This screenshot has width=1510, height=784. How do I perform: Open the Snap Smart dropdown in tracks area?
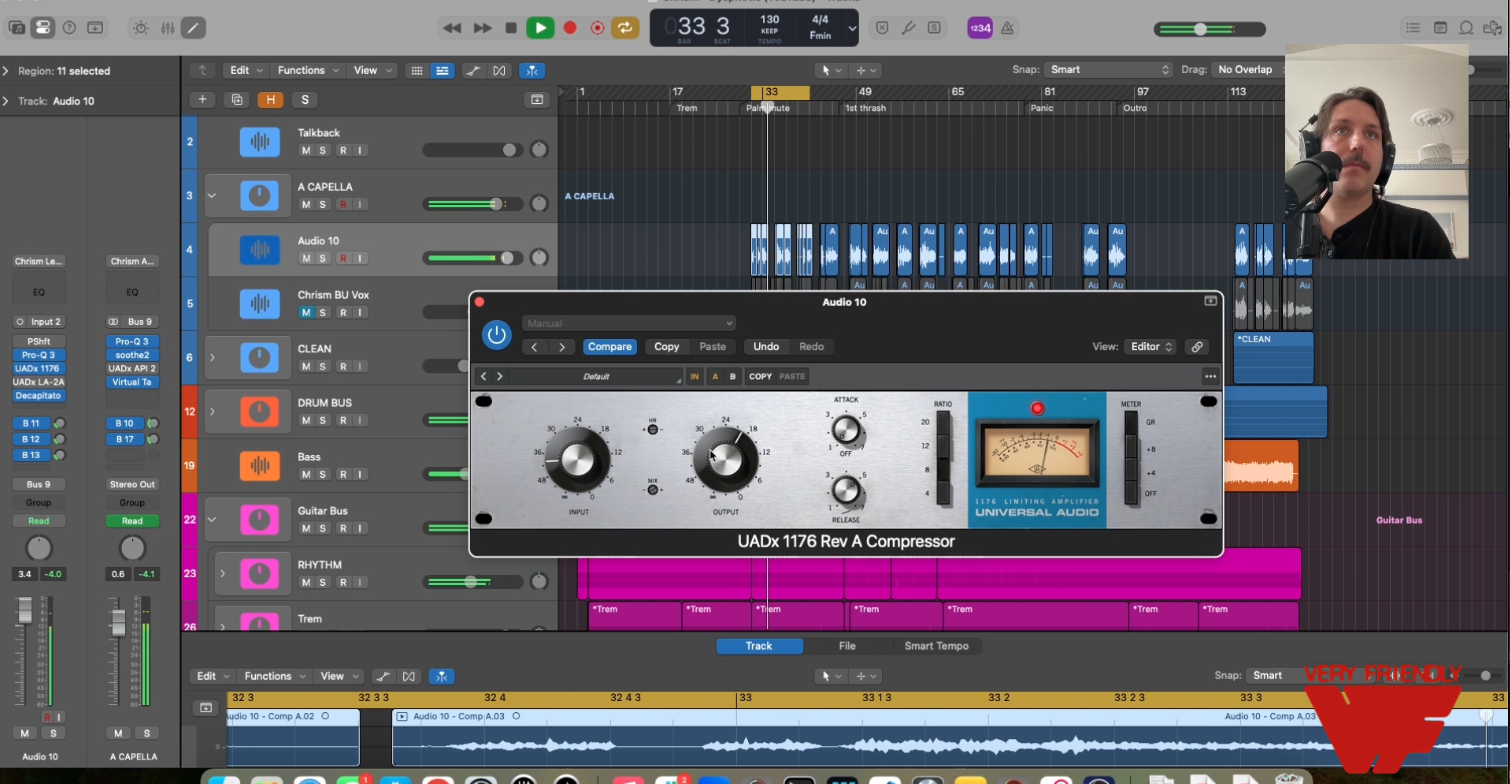[1108, 69]
